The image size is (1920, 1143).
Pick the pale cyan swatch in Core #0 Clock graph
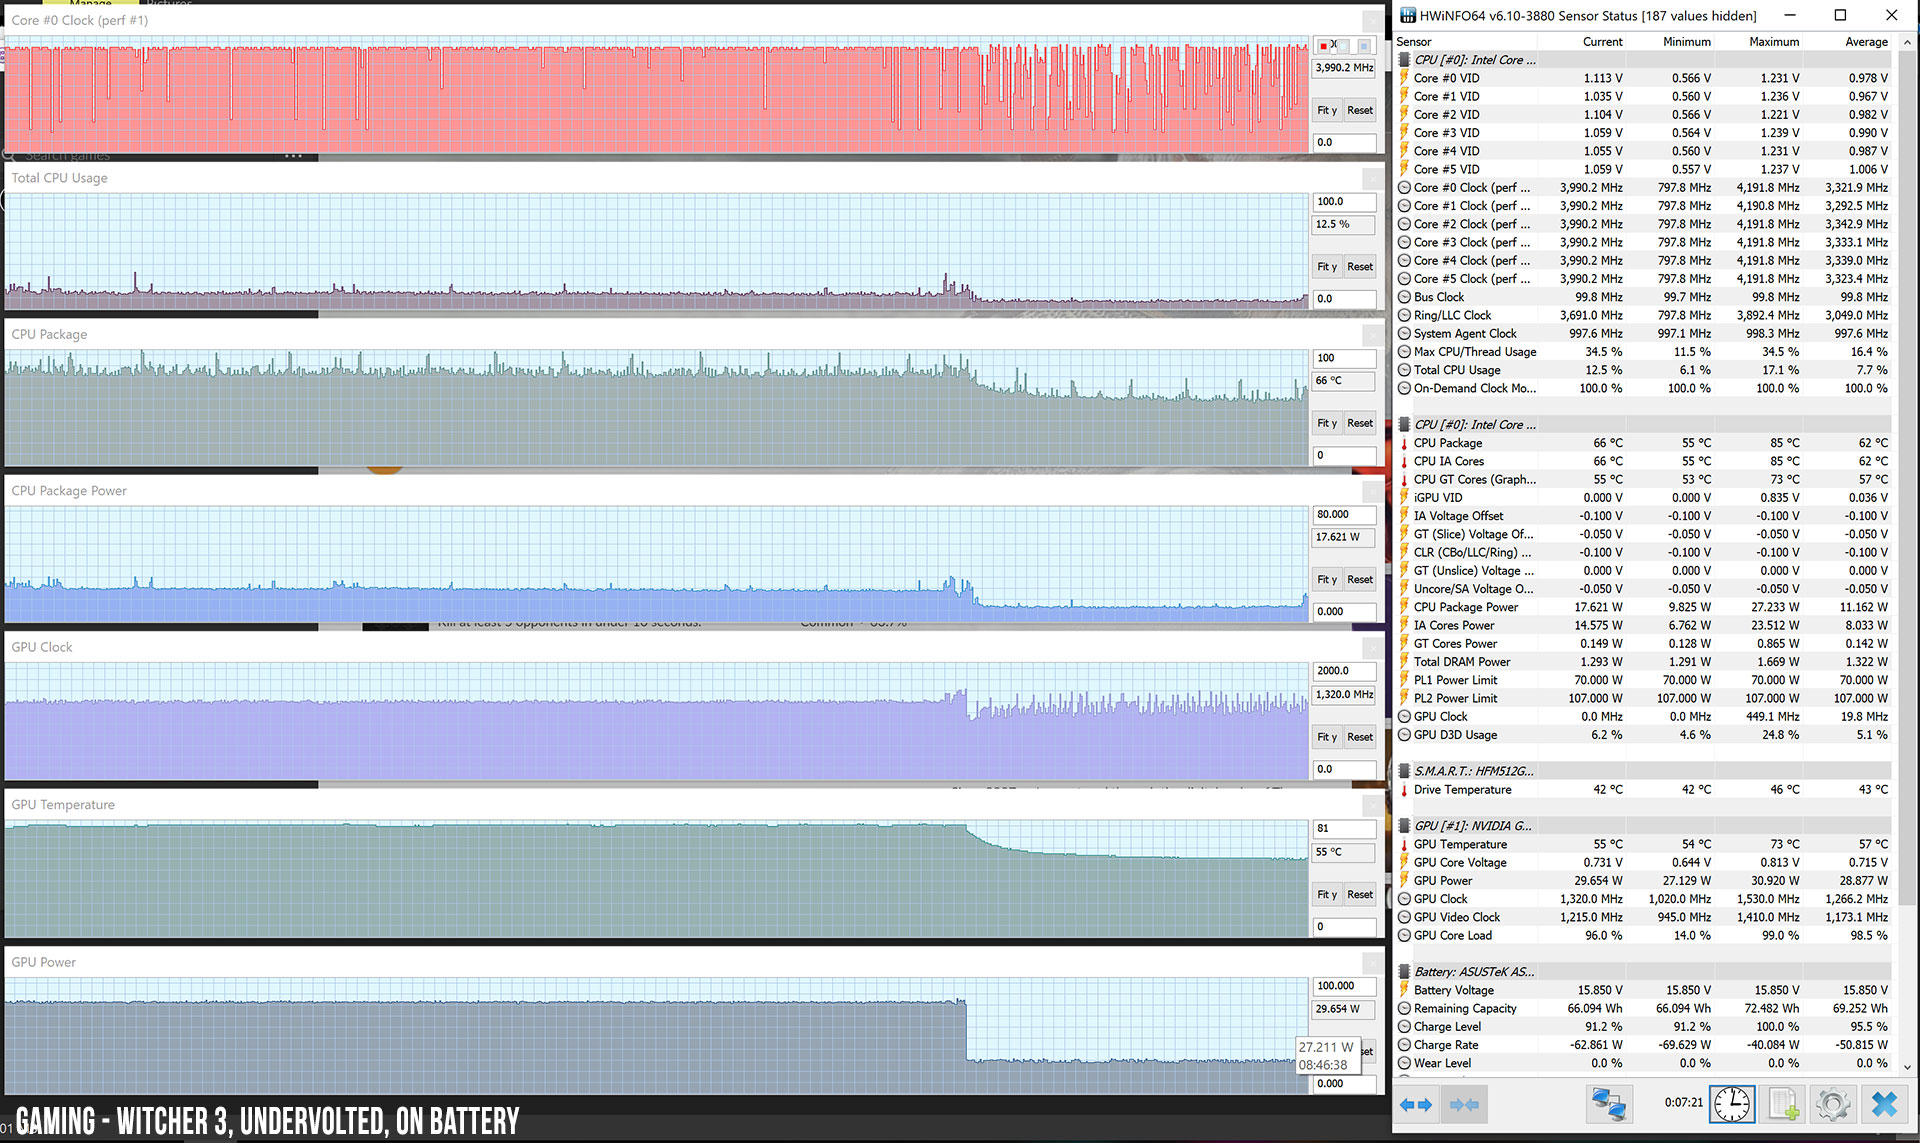point(1343,46)
